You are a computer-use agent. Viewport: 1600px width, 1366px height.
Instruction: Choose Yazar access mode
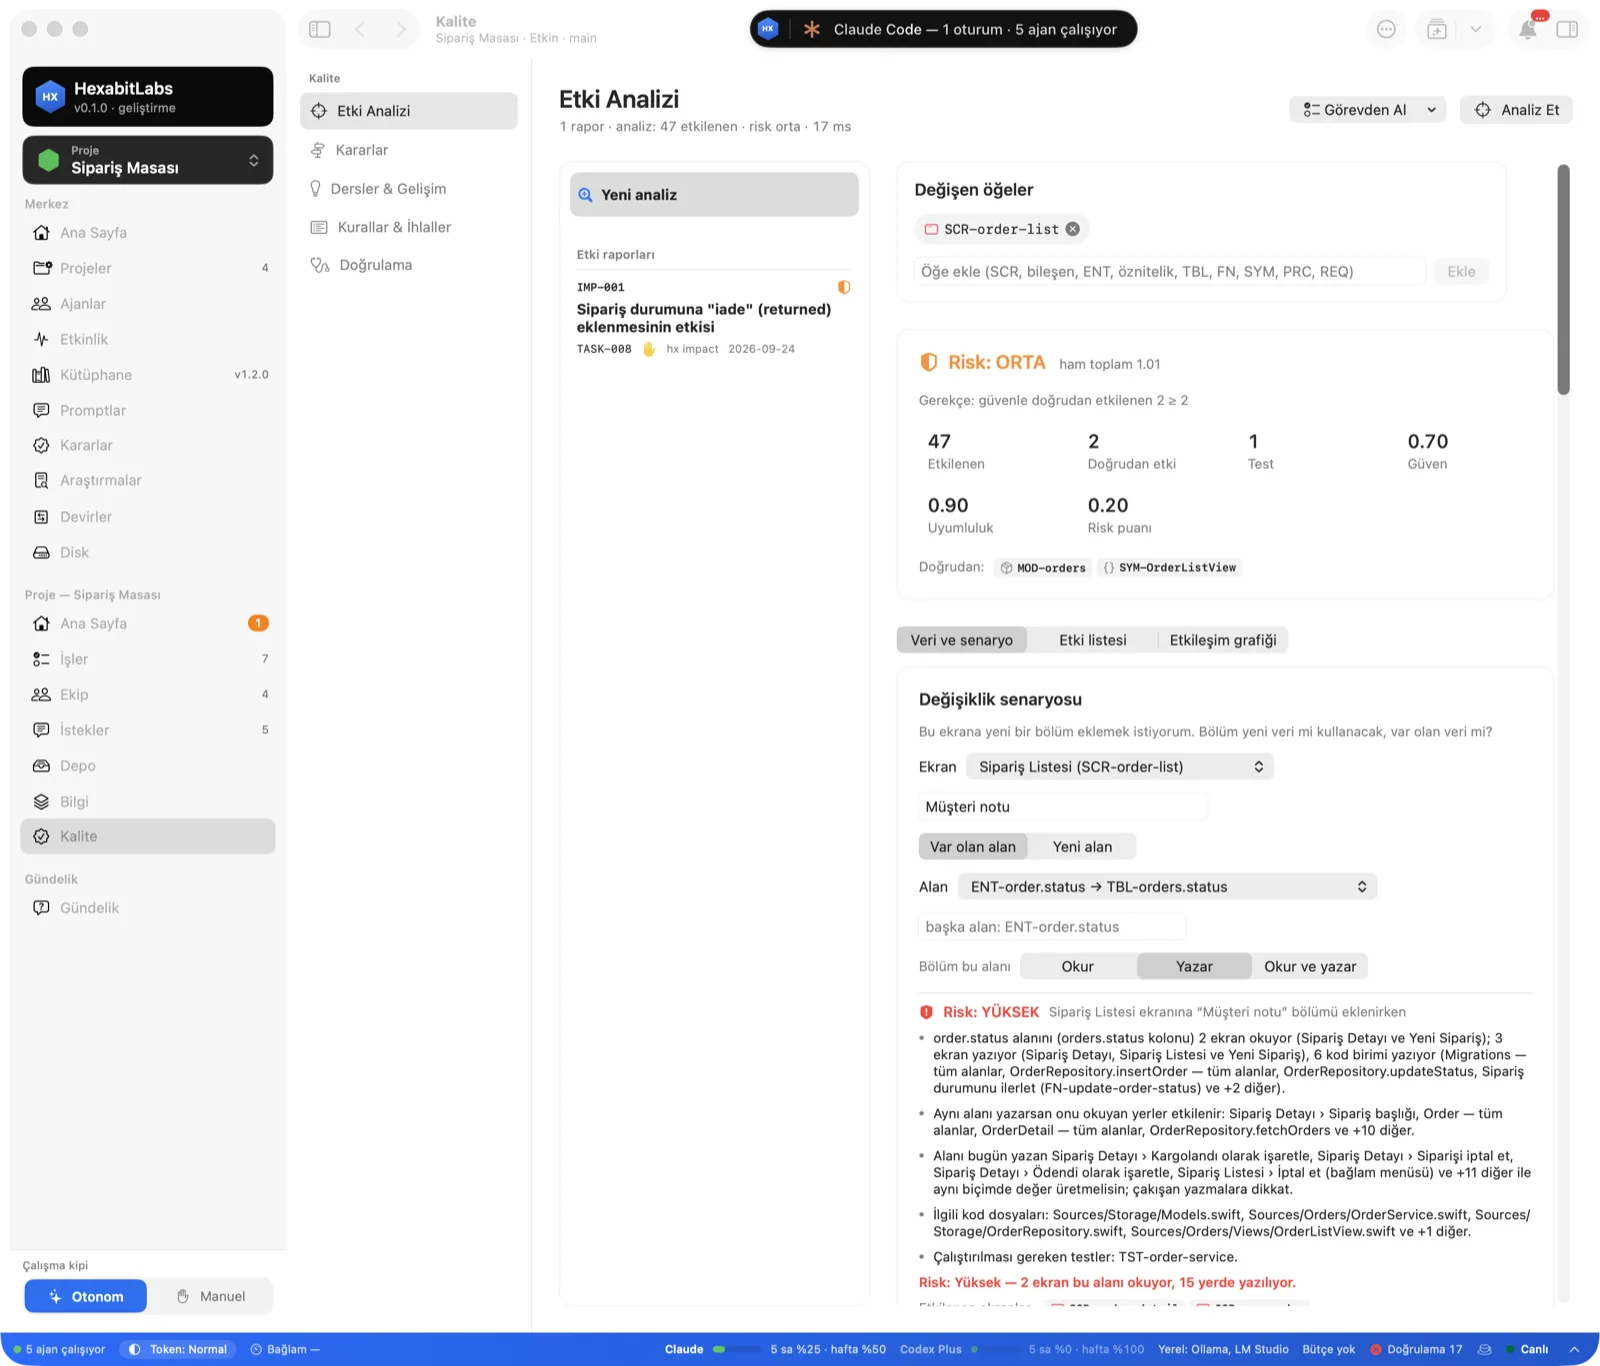click(1194, 966)
